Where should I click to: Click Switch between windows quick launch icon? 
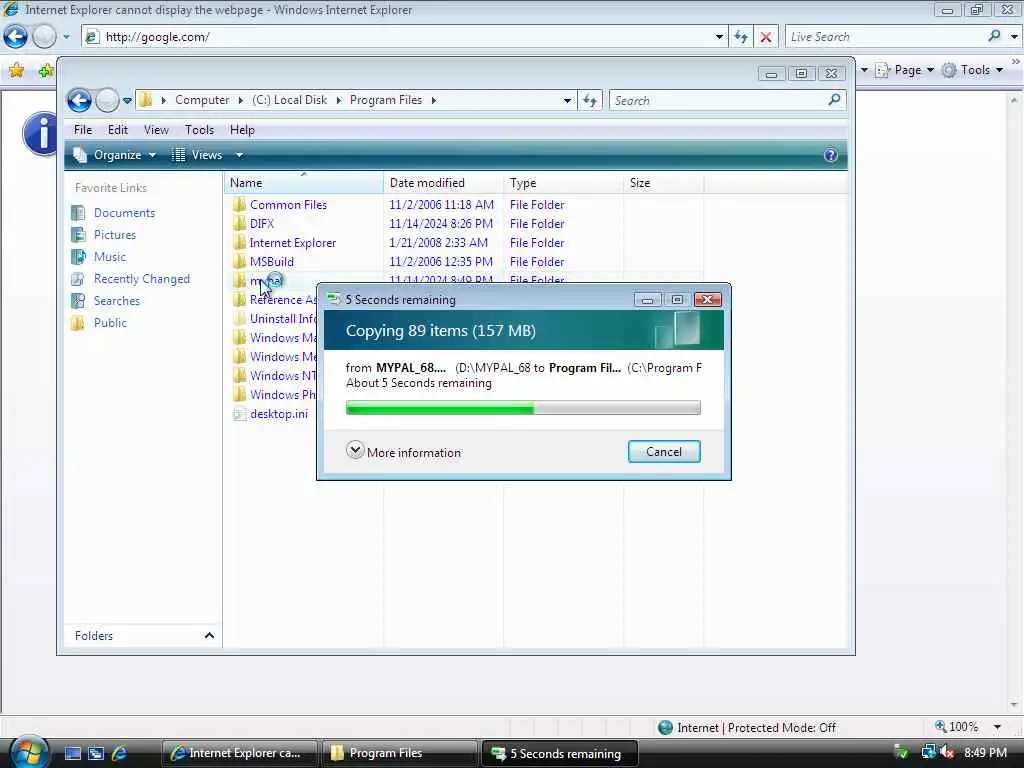point(96,753)
